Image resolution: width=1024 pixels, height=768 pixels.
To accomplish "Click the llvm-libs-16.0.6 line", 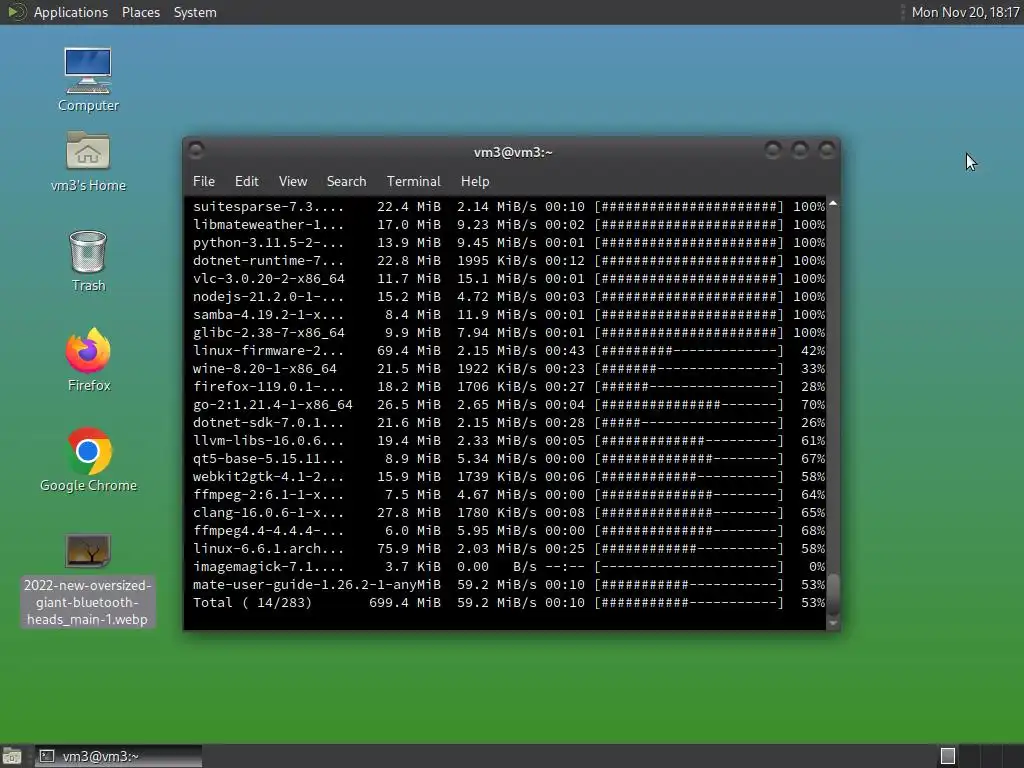I will coord(509,440).
